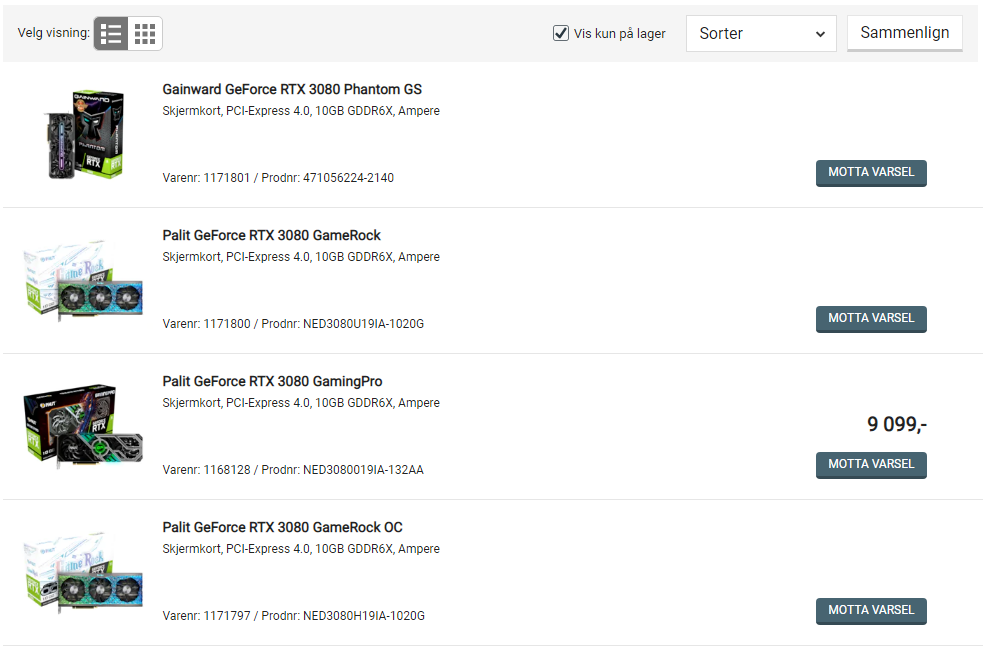Open the Sorter dropdown
990x651 pixels.
[x=761, y=33]
